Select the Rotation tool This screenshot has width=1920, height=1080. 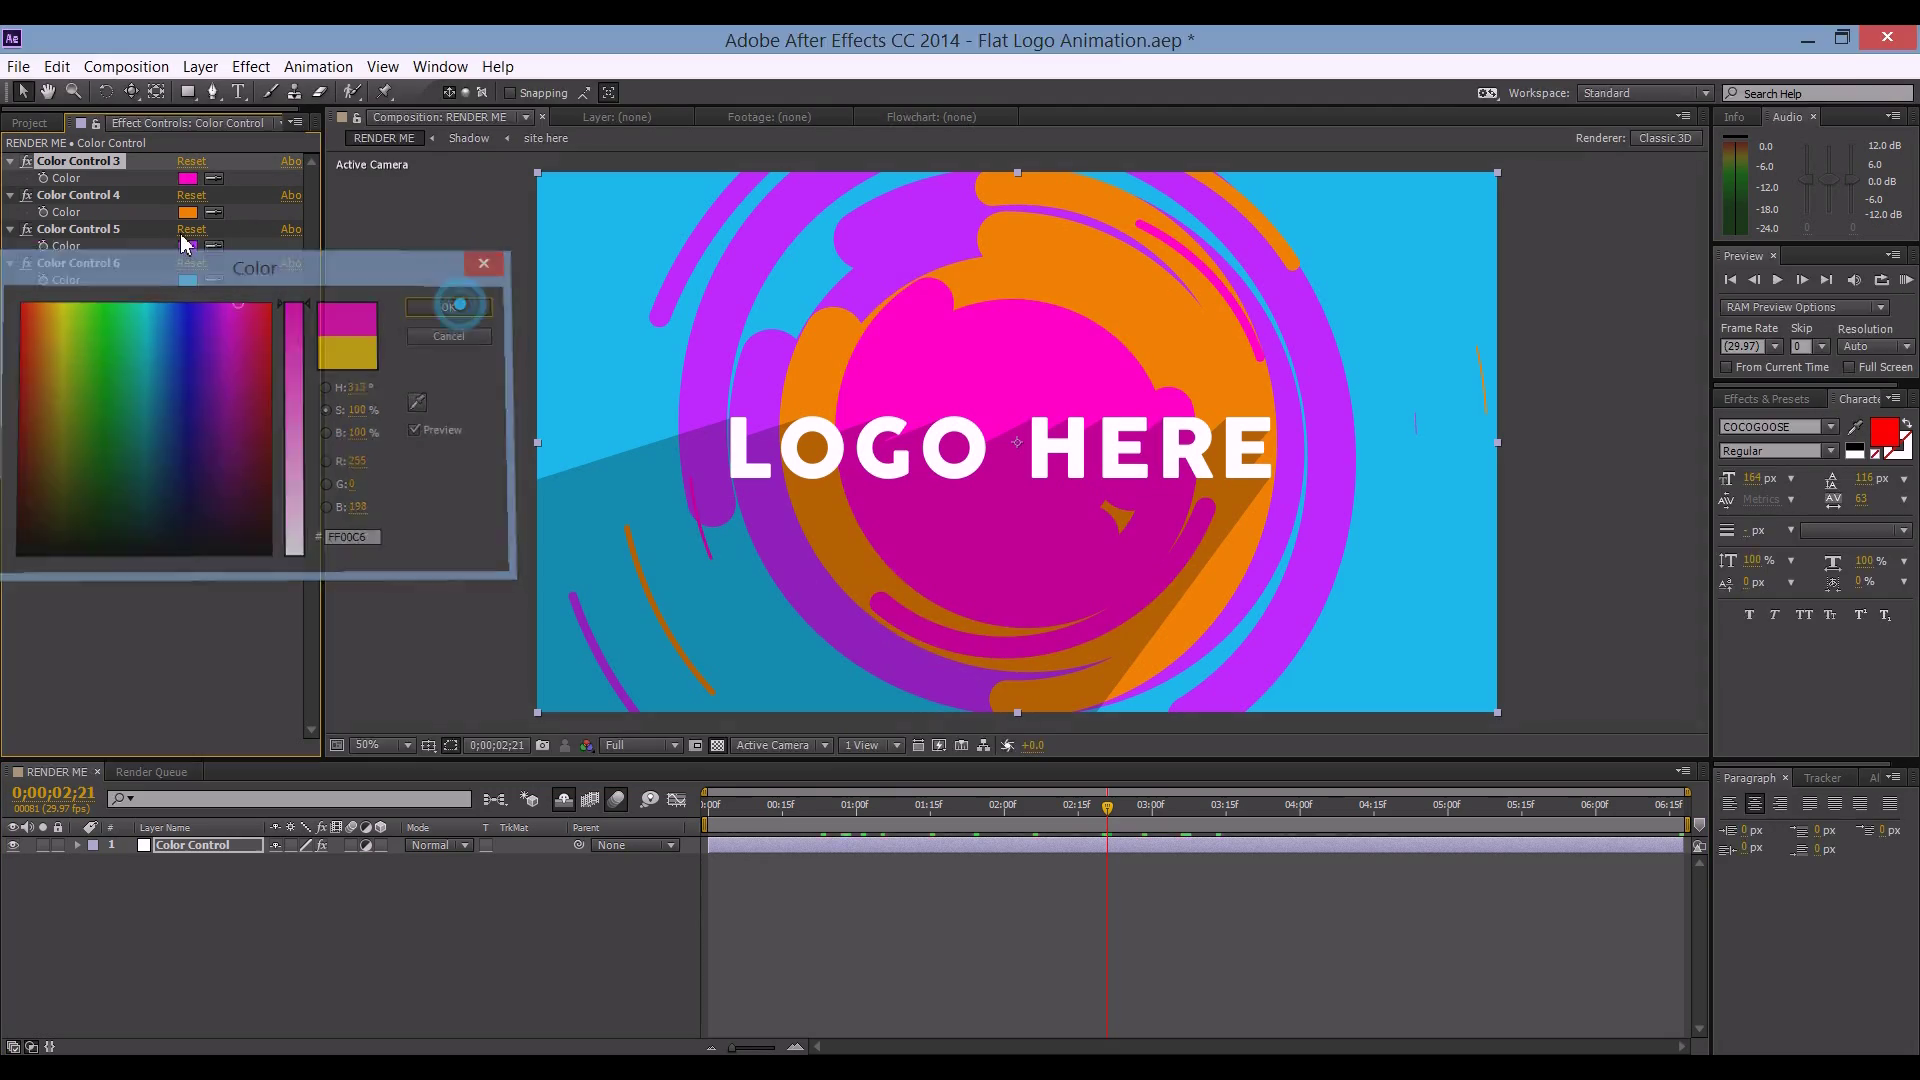[105, 92]
